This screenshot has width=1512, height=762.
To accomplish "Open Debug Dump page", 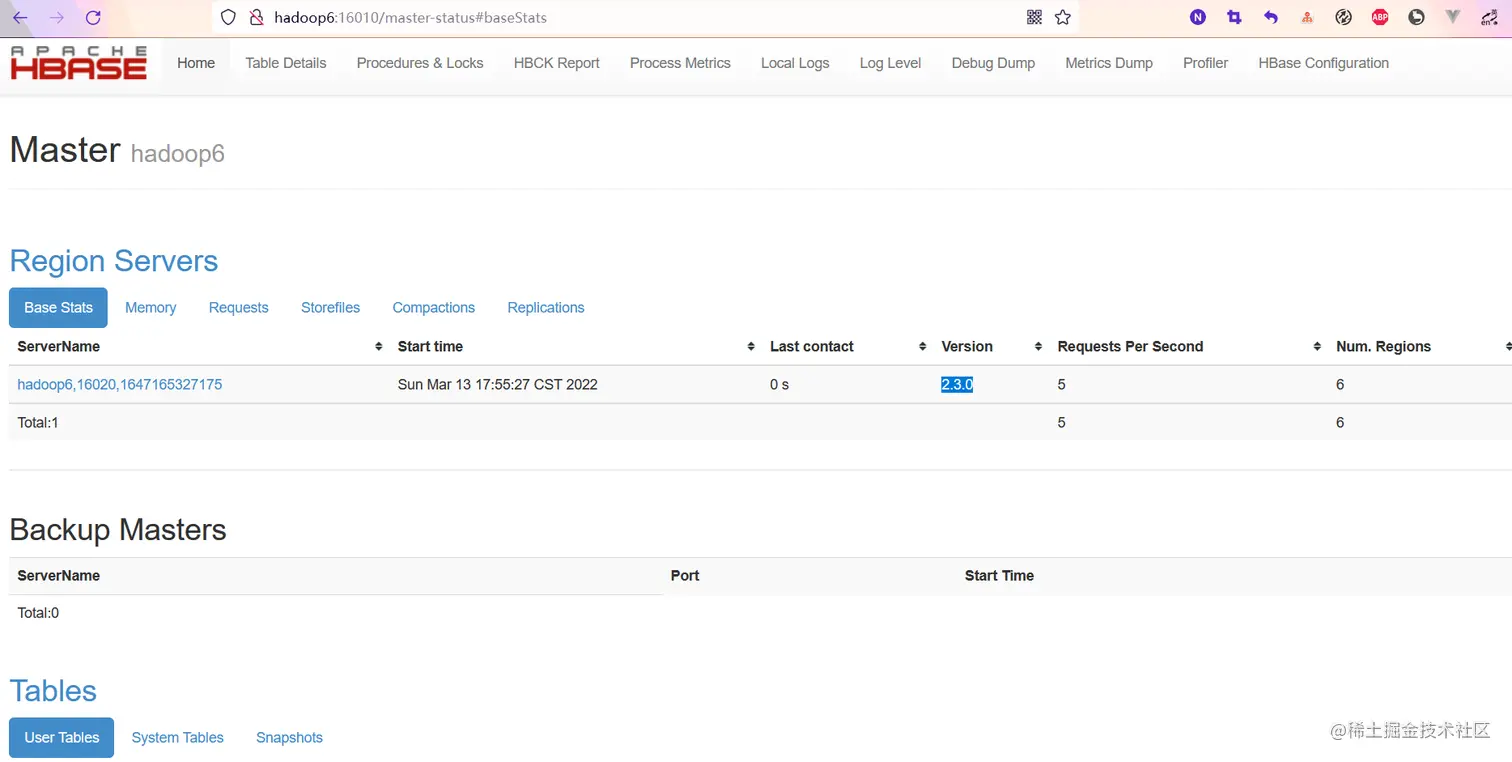I will click(993, 63).
